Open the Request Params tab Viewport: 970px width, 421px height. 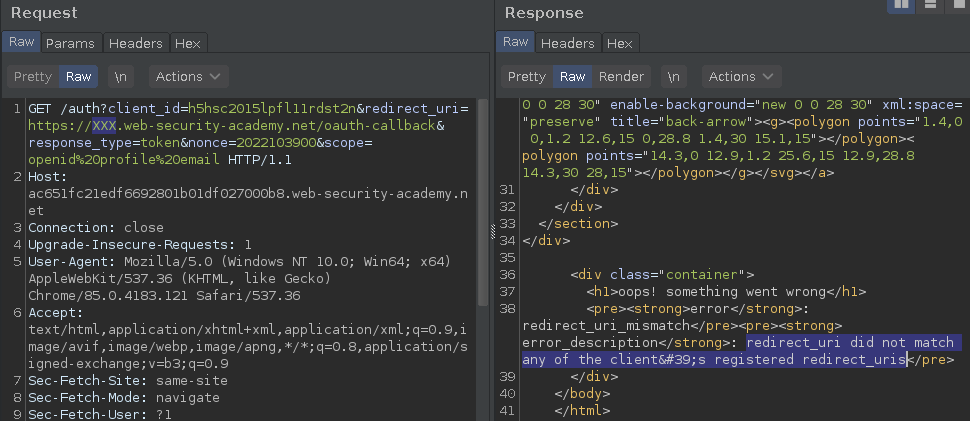click(x=71, y=43)
